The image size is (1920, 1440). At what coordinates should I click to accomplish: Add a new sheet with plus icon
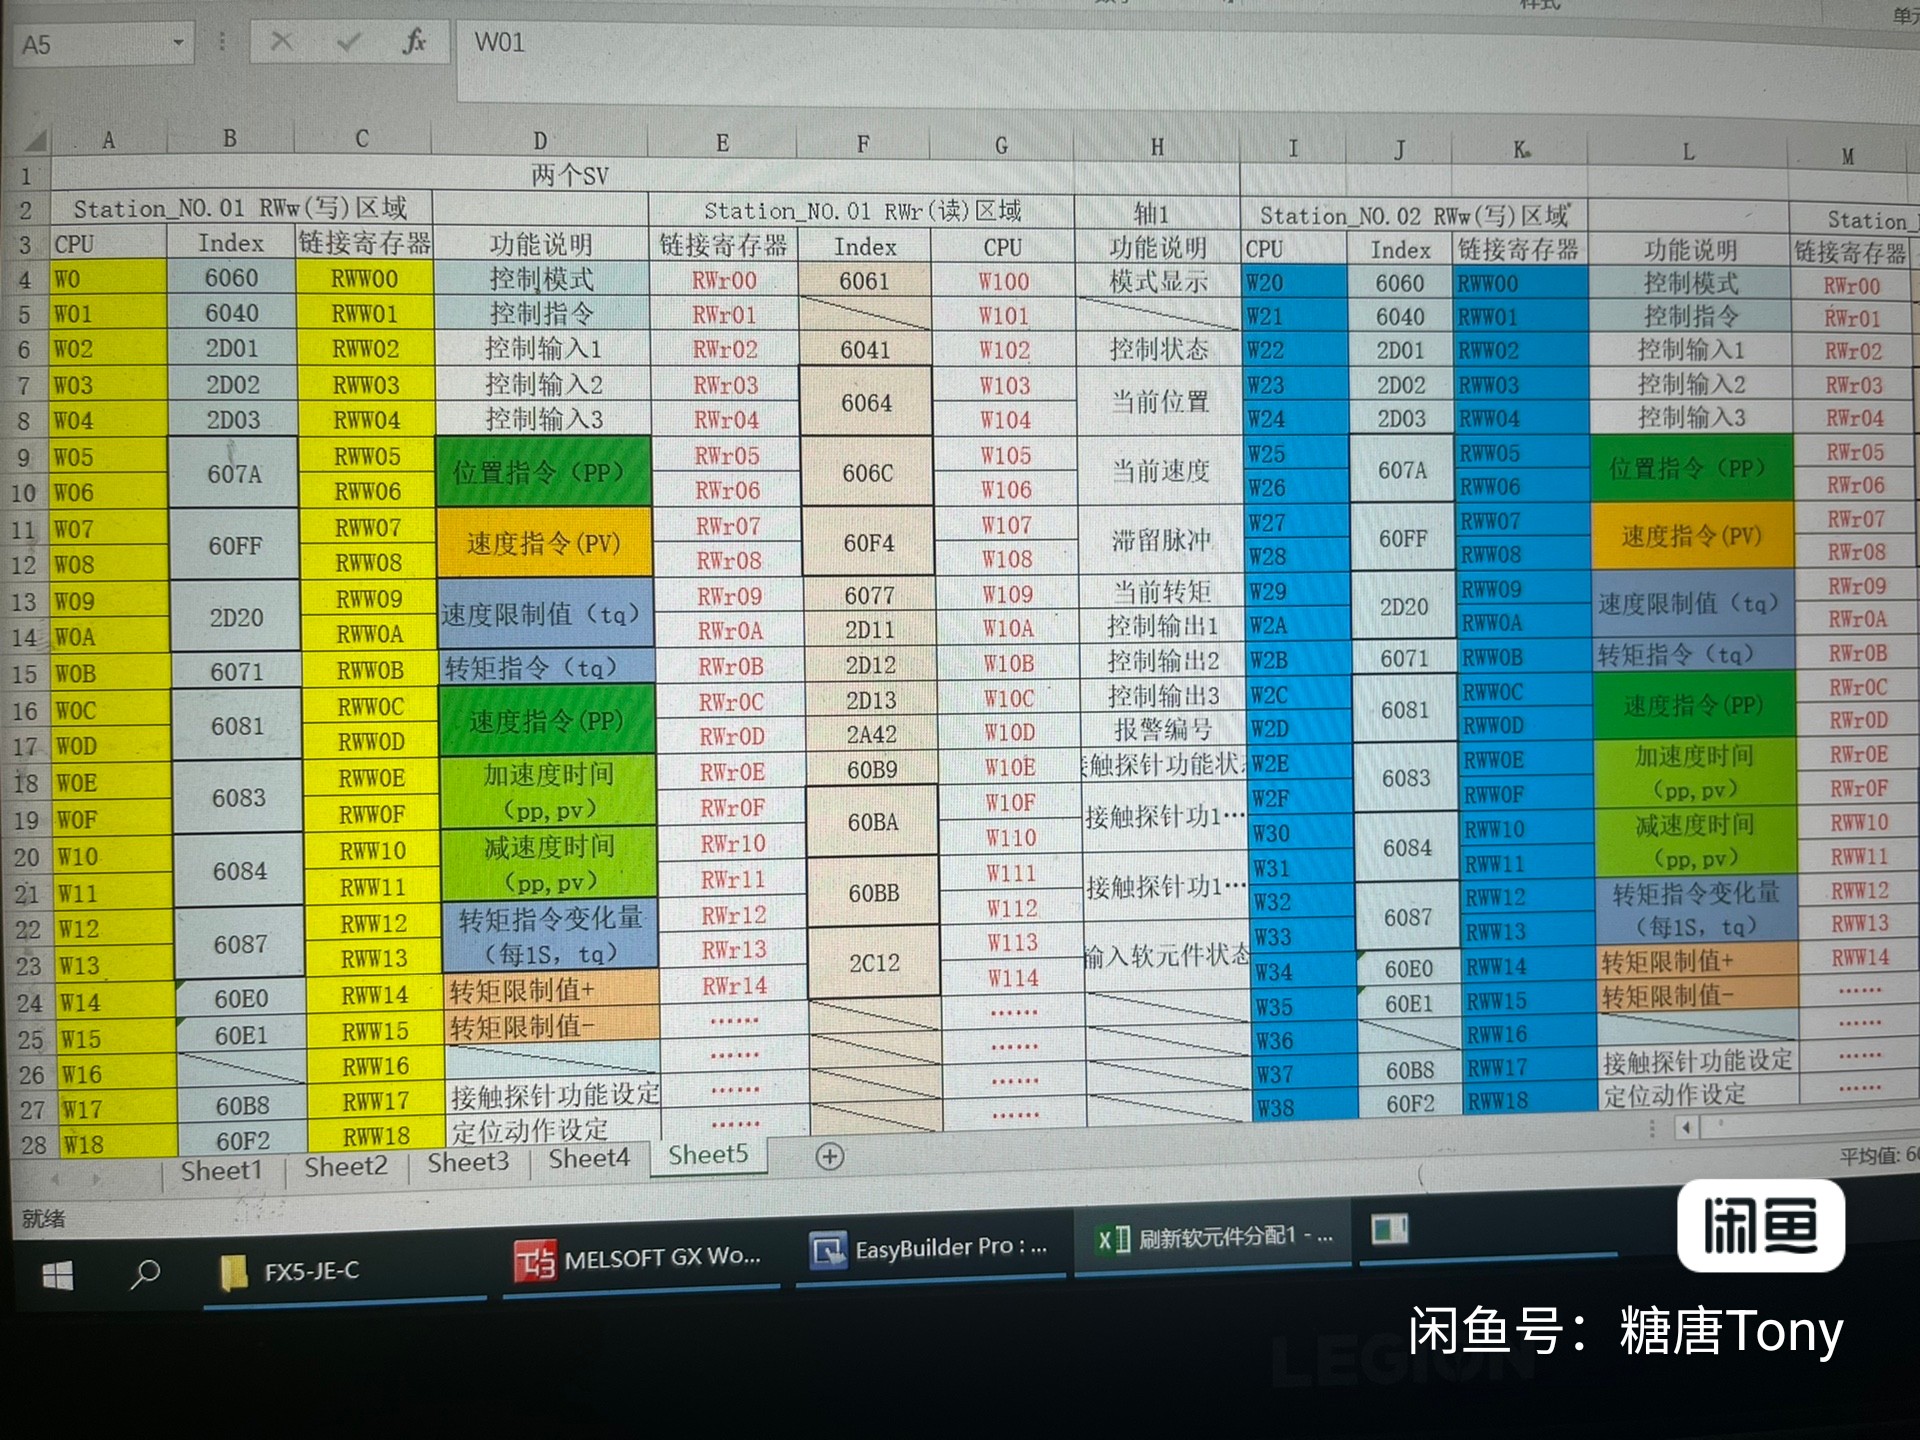(x=829, y=1157)
